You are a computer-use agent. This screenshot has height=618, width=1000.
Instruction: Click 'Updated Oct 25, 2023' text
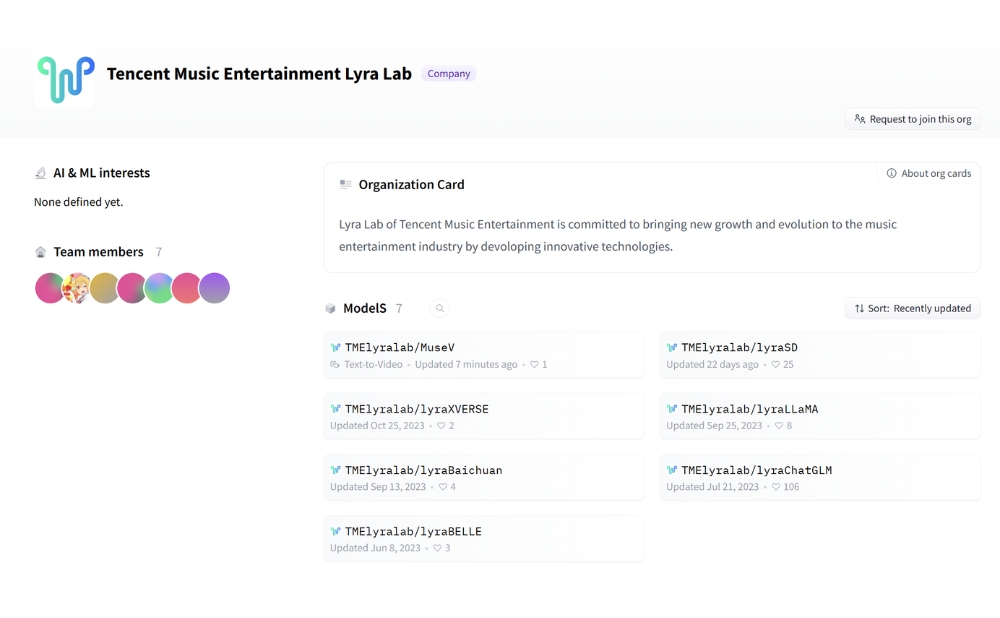point(377,426)
